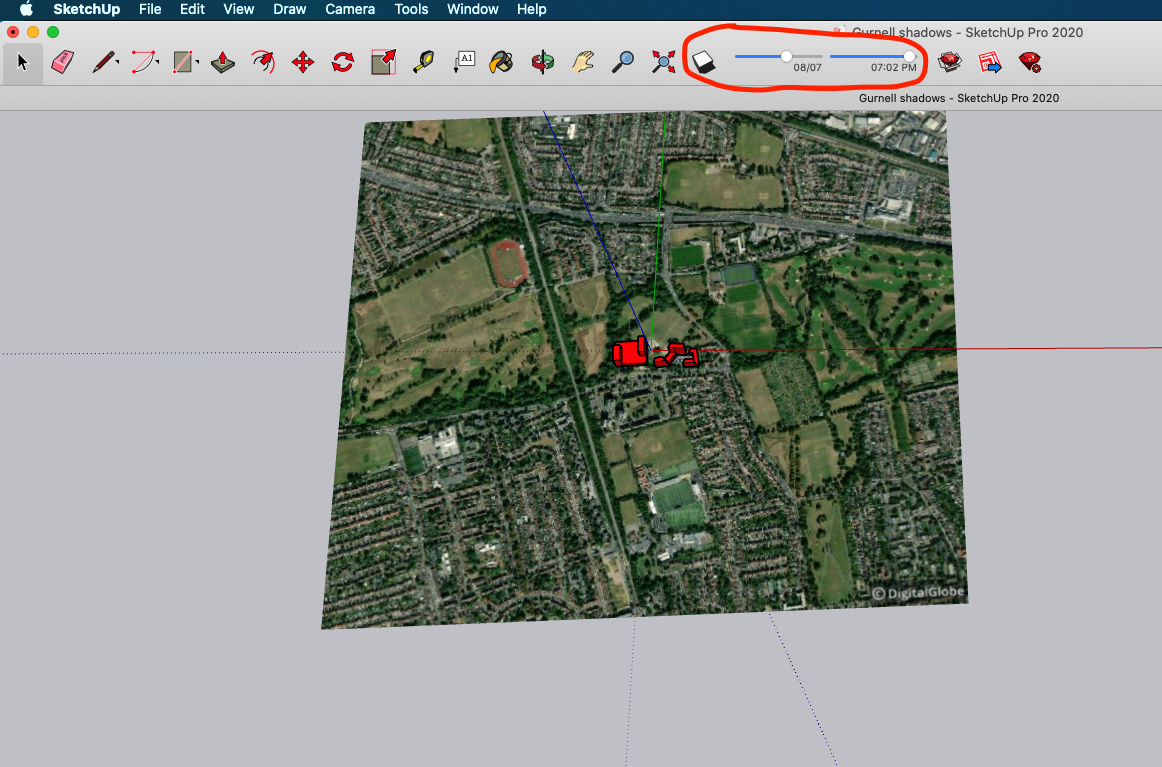Image resolution: width=1162 pixels, height=767 pixels.
Task: Open the File menu
Action: pyautogui.click(x=150, y=10)
